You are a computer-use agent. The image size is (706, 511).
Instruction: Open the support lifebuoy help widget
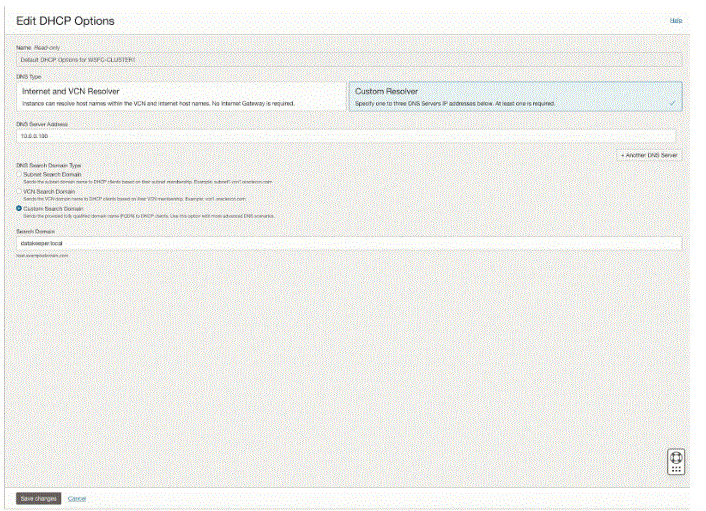tap(676, 461)
